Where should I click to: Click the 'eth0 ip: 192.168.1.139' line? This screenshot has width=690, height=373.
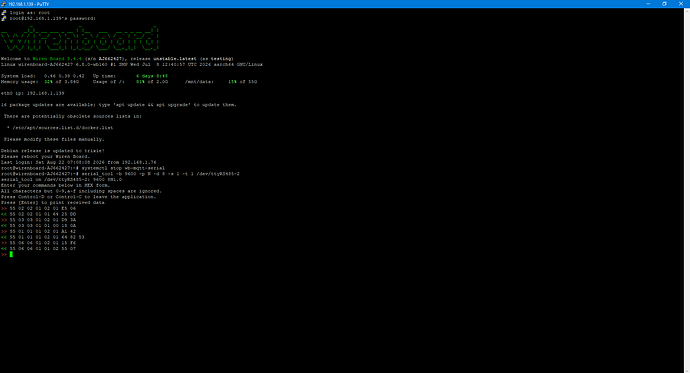click(x=33, y=93)
